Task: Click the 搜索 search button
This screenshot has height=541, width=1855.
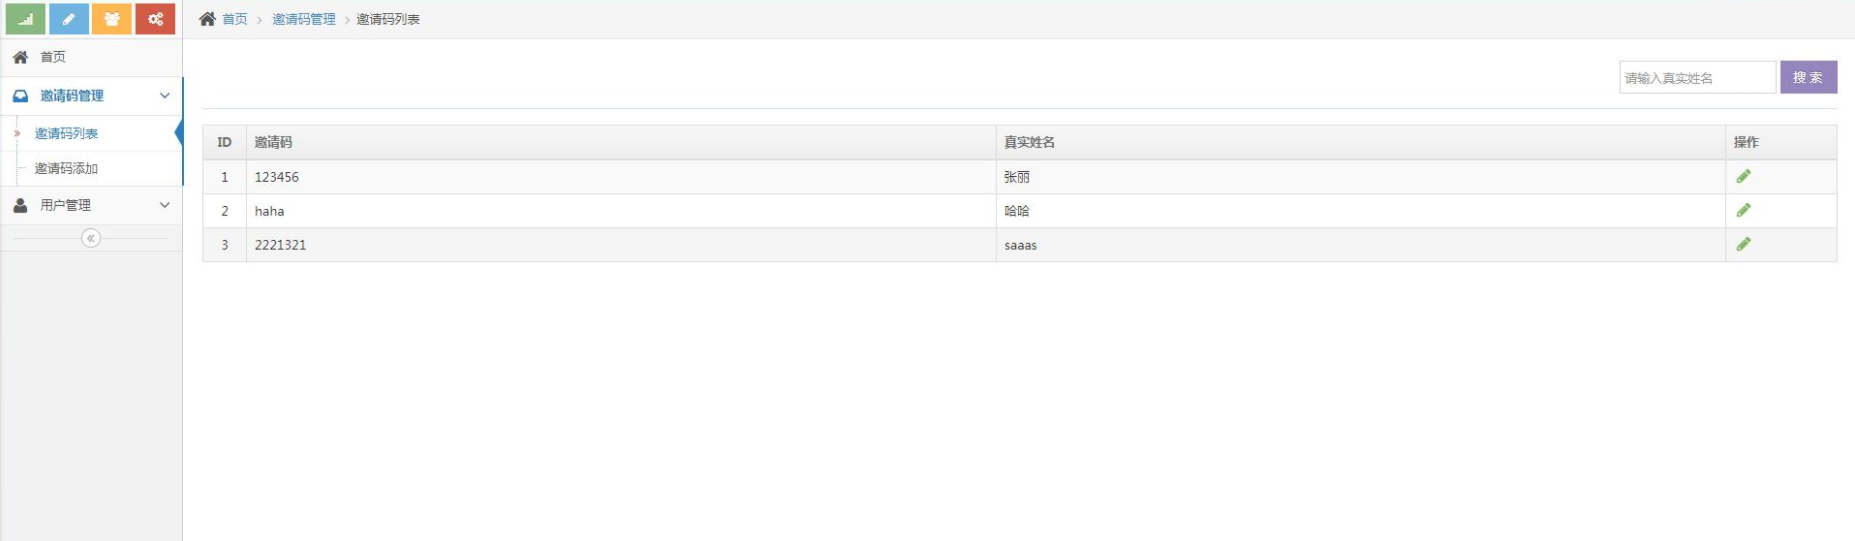Action: point(1808,77)
